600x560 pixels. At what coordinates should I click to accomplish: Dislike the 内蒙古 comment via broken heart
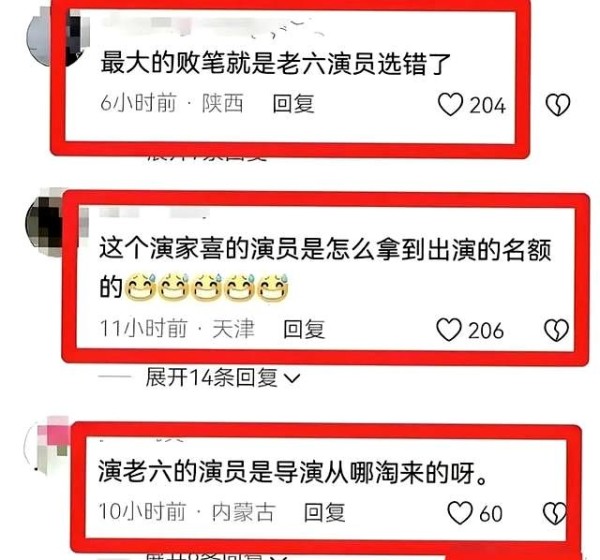555,513
